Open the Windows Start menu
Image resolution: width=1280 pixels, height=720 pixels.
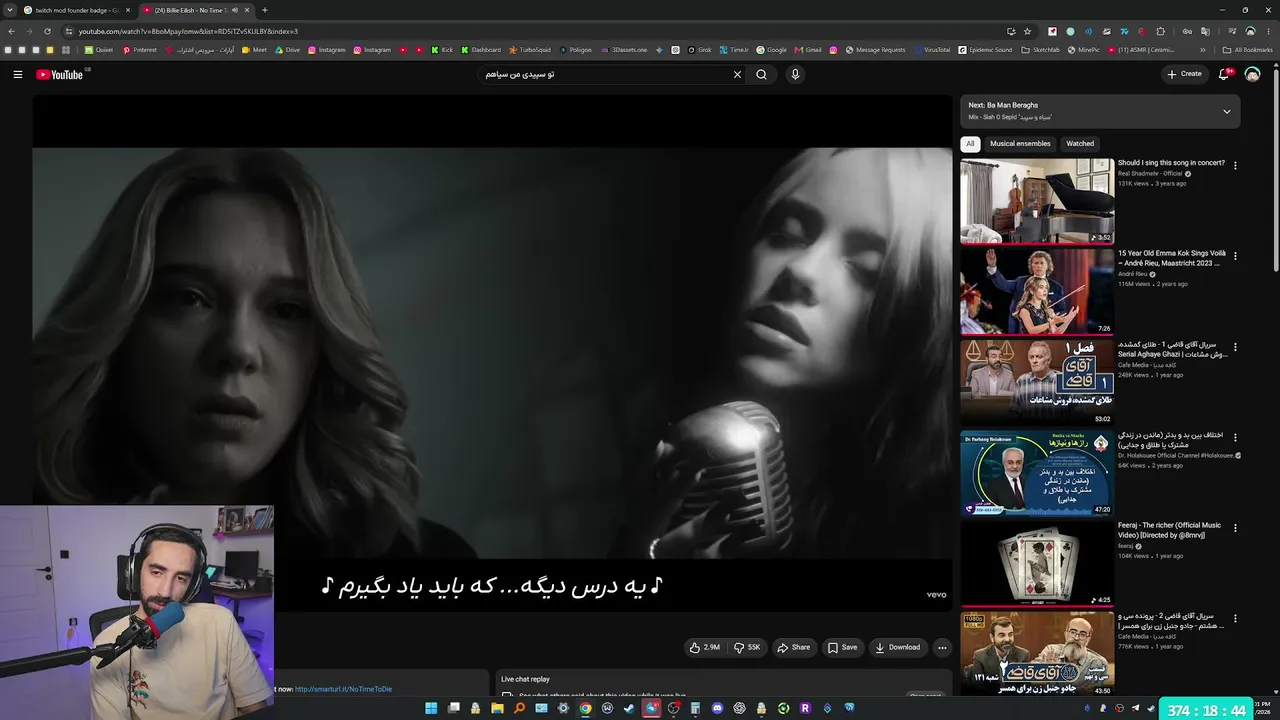click(x=431, y=708)
